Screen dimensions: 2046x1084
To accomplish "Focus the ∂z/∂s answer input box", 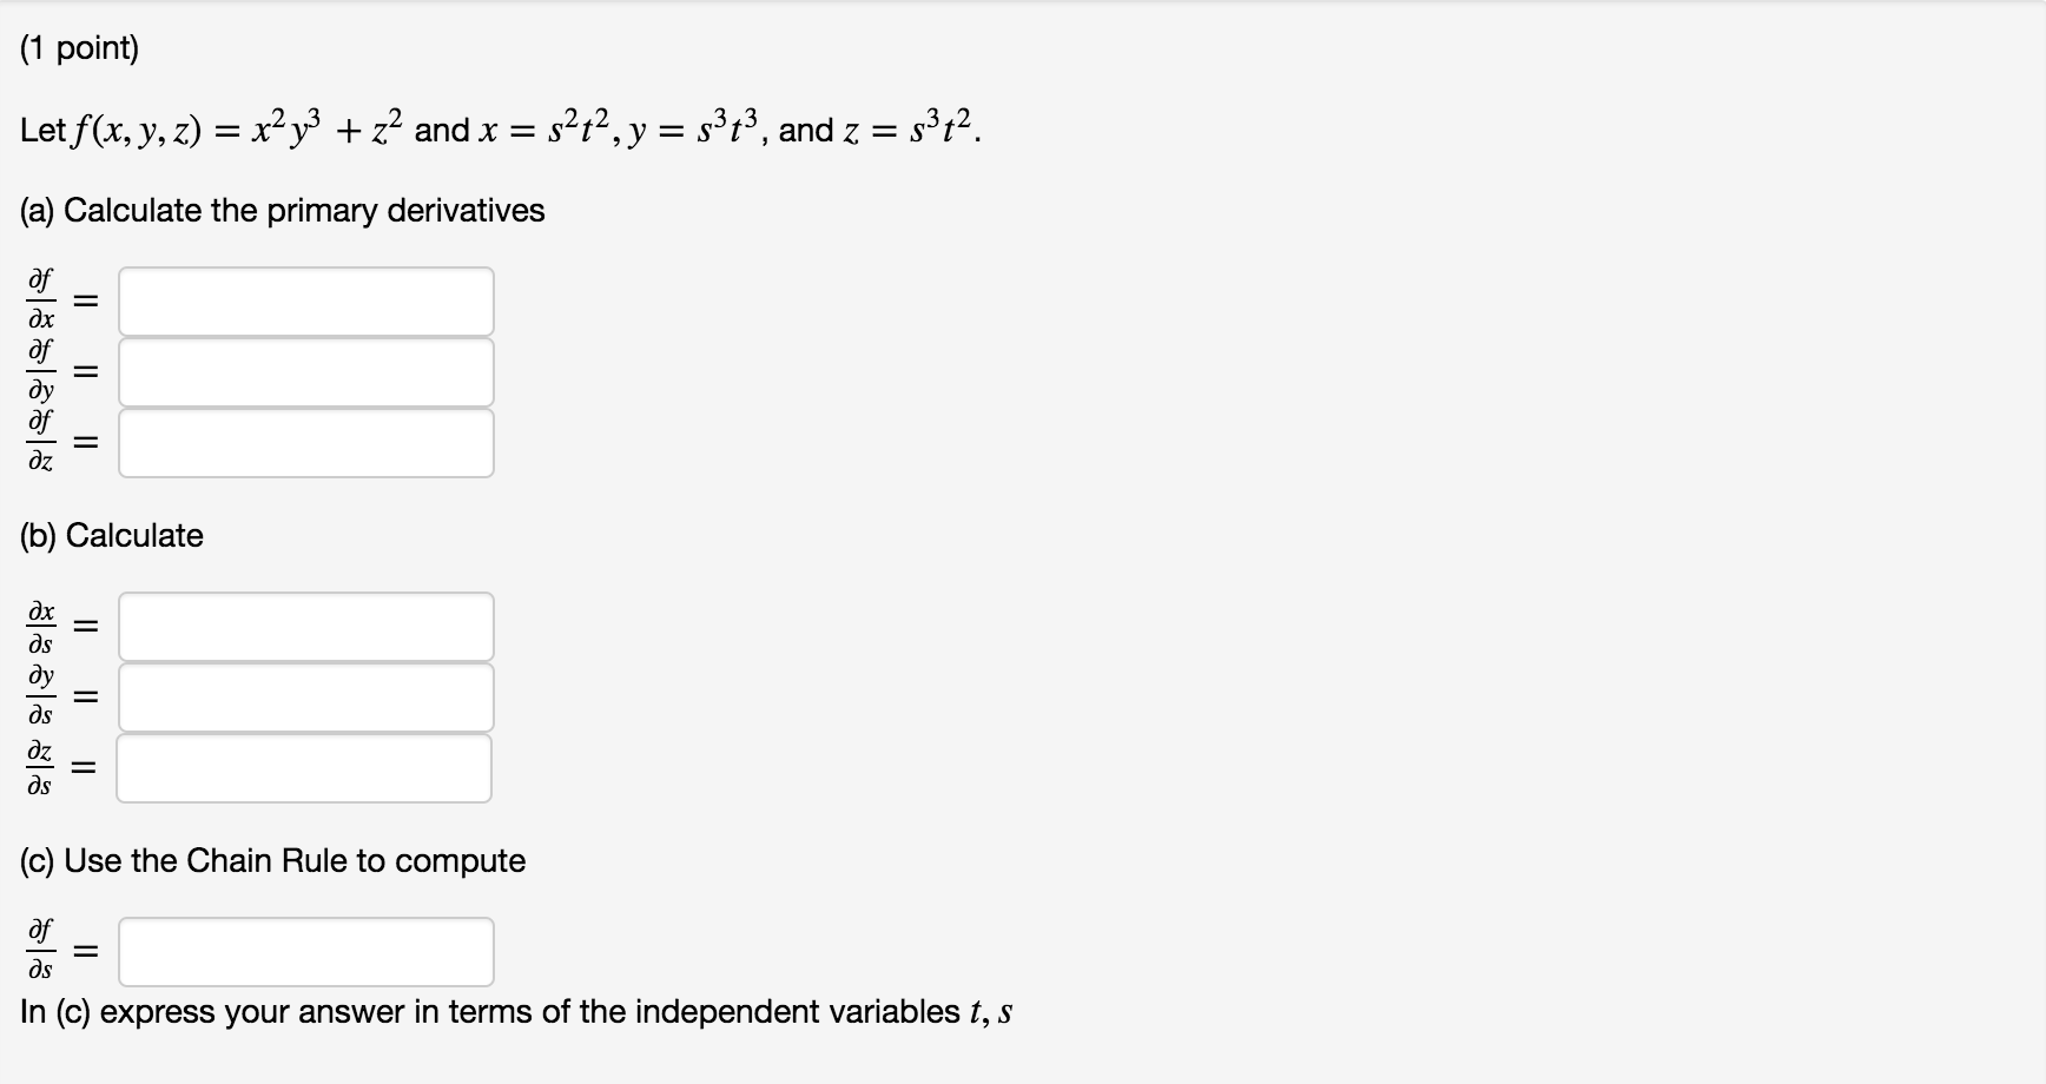I will click(304, 768).
